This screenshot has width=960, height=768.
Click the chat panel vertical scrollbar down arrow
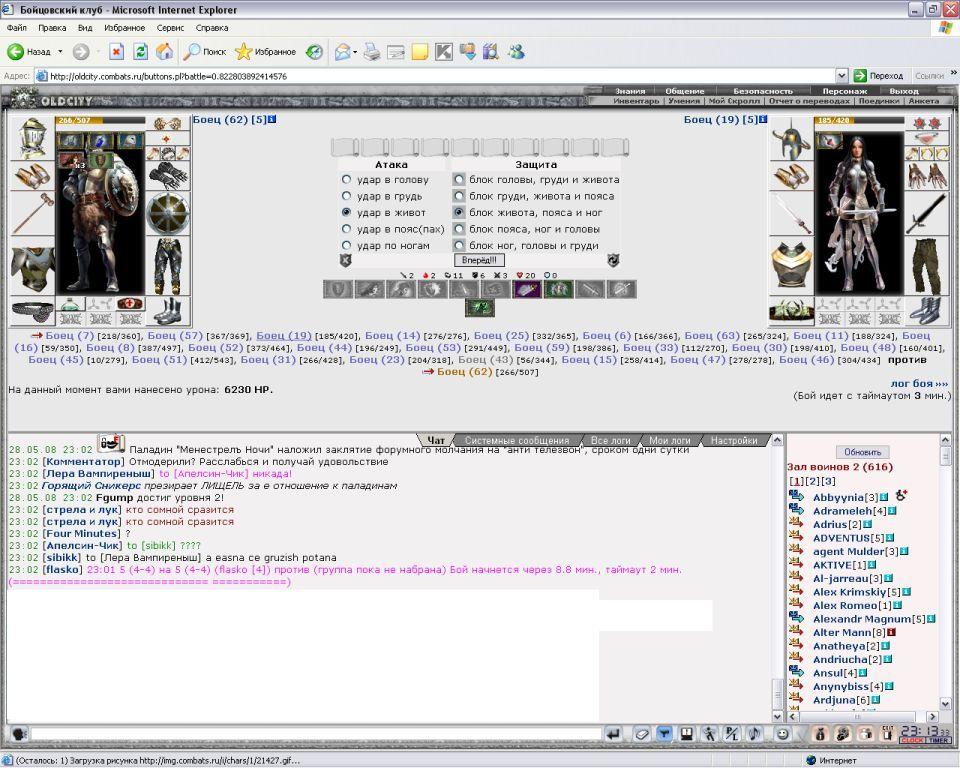778,716
